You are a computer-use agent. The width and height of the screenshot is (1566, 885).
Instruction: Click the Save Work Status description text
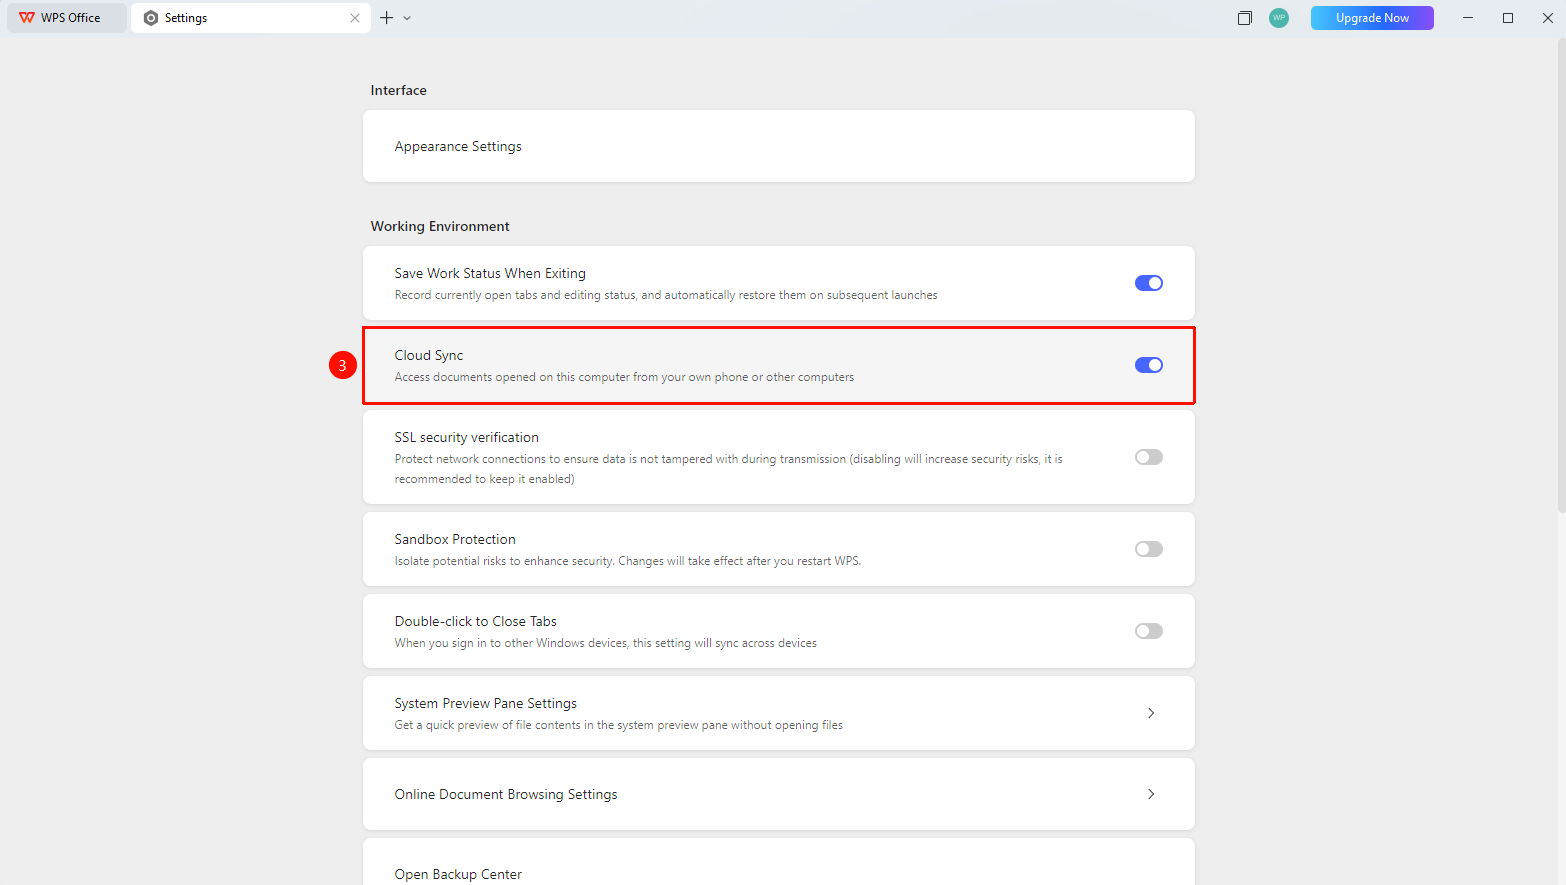point(666,295)
